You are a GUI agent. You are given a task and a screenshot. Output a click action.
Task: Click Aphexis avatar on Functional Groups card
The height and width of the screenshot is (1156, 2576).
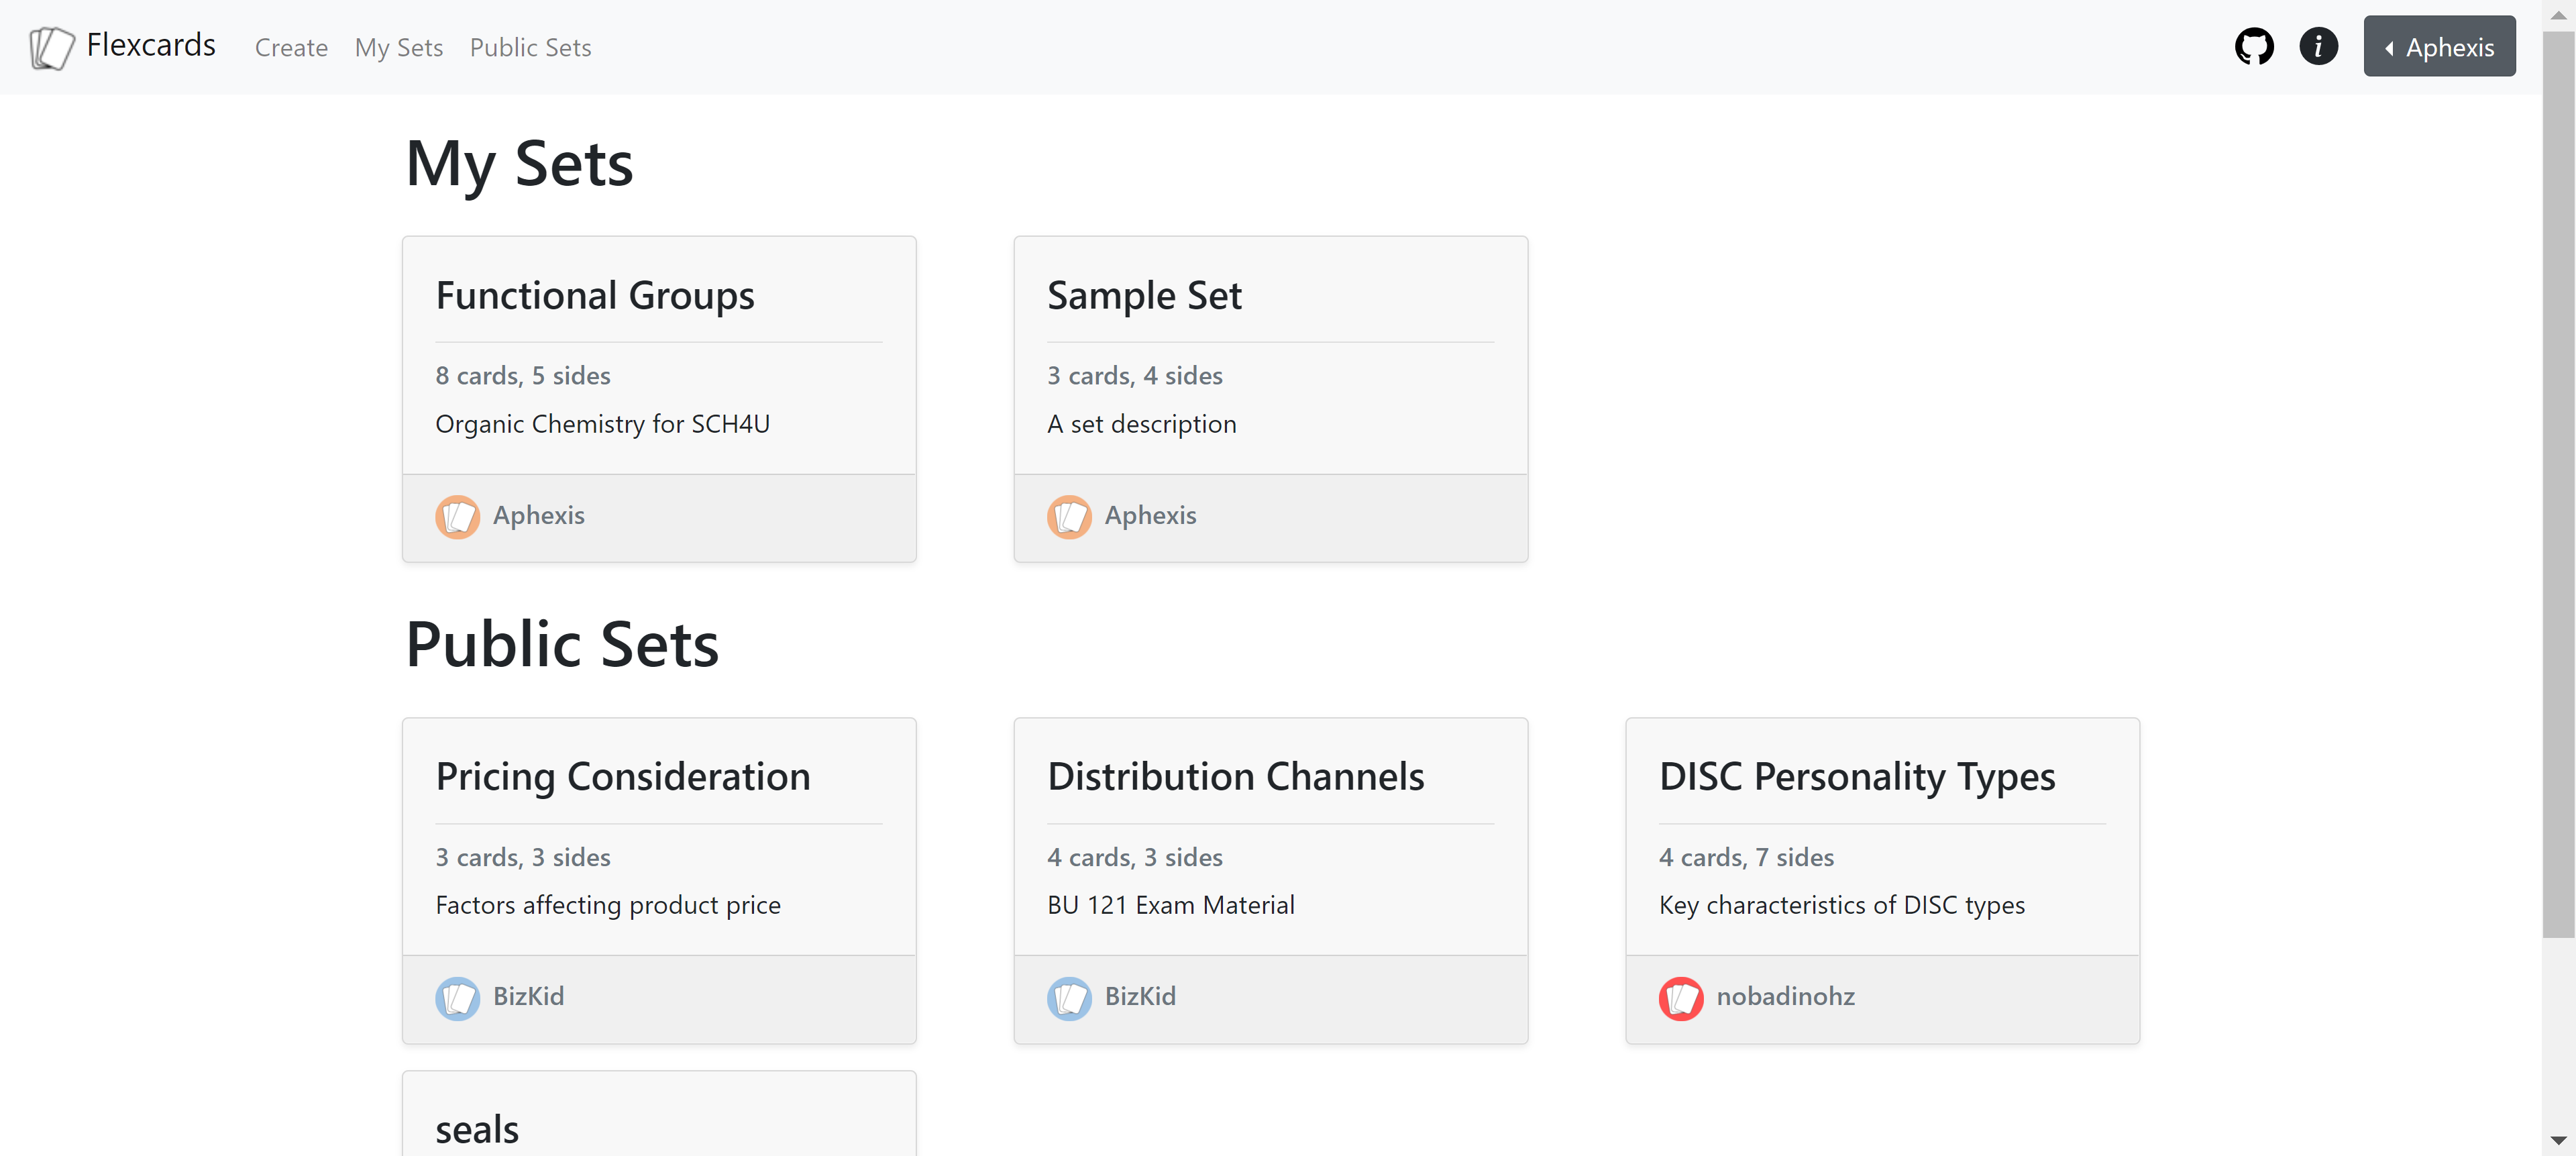457,516
